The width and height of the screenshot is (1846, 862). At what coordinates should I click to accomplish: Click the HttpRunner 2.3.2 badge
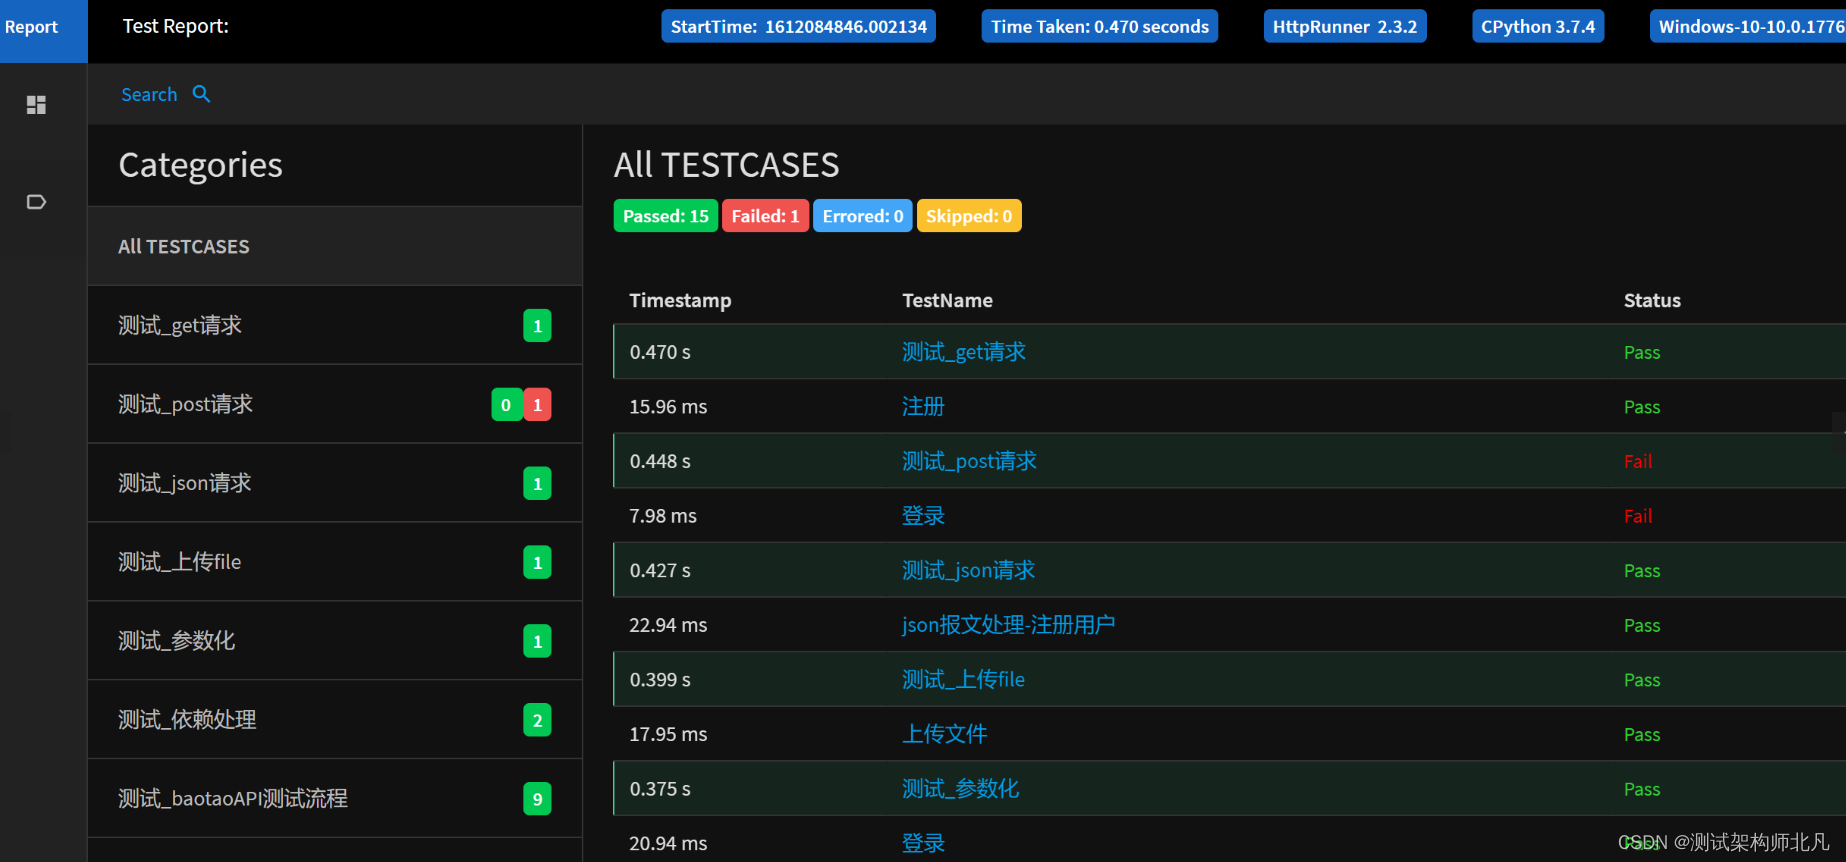point(1345,27)
